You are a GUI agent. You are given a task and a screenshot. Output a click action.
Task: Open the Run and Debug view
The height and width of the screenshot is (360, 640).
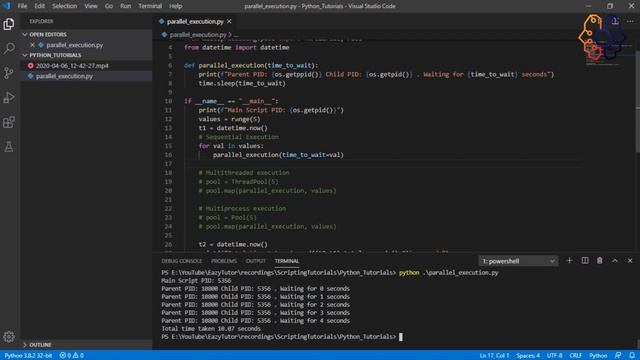9,98
